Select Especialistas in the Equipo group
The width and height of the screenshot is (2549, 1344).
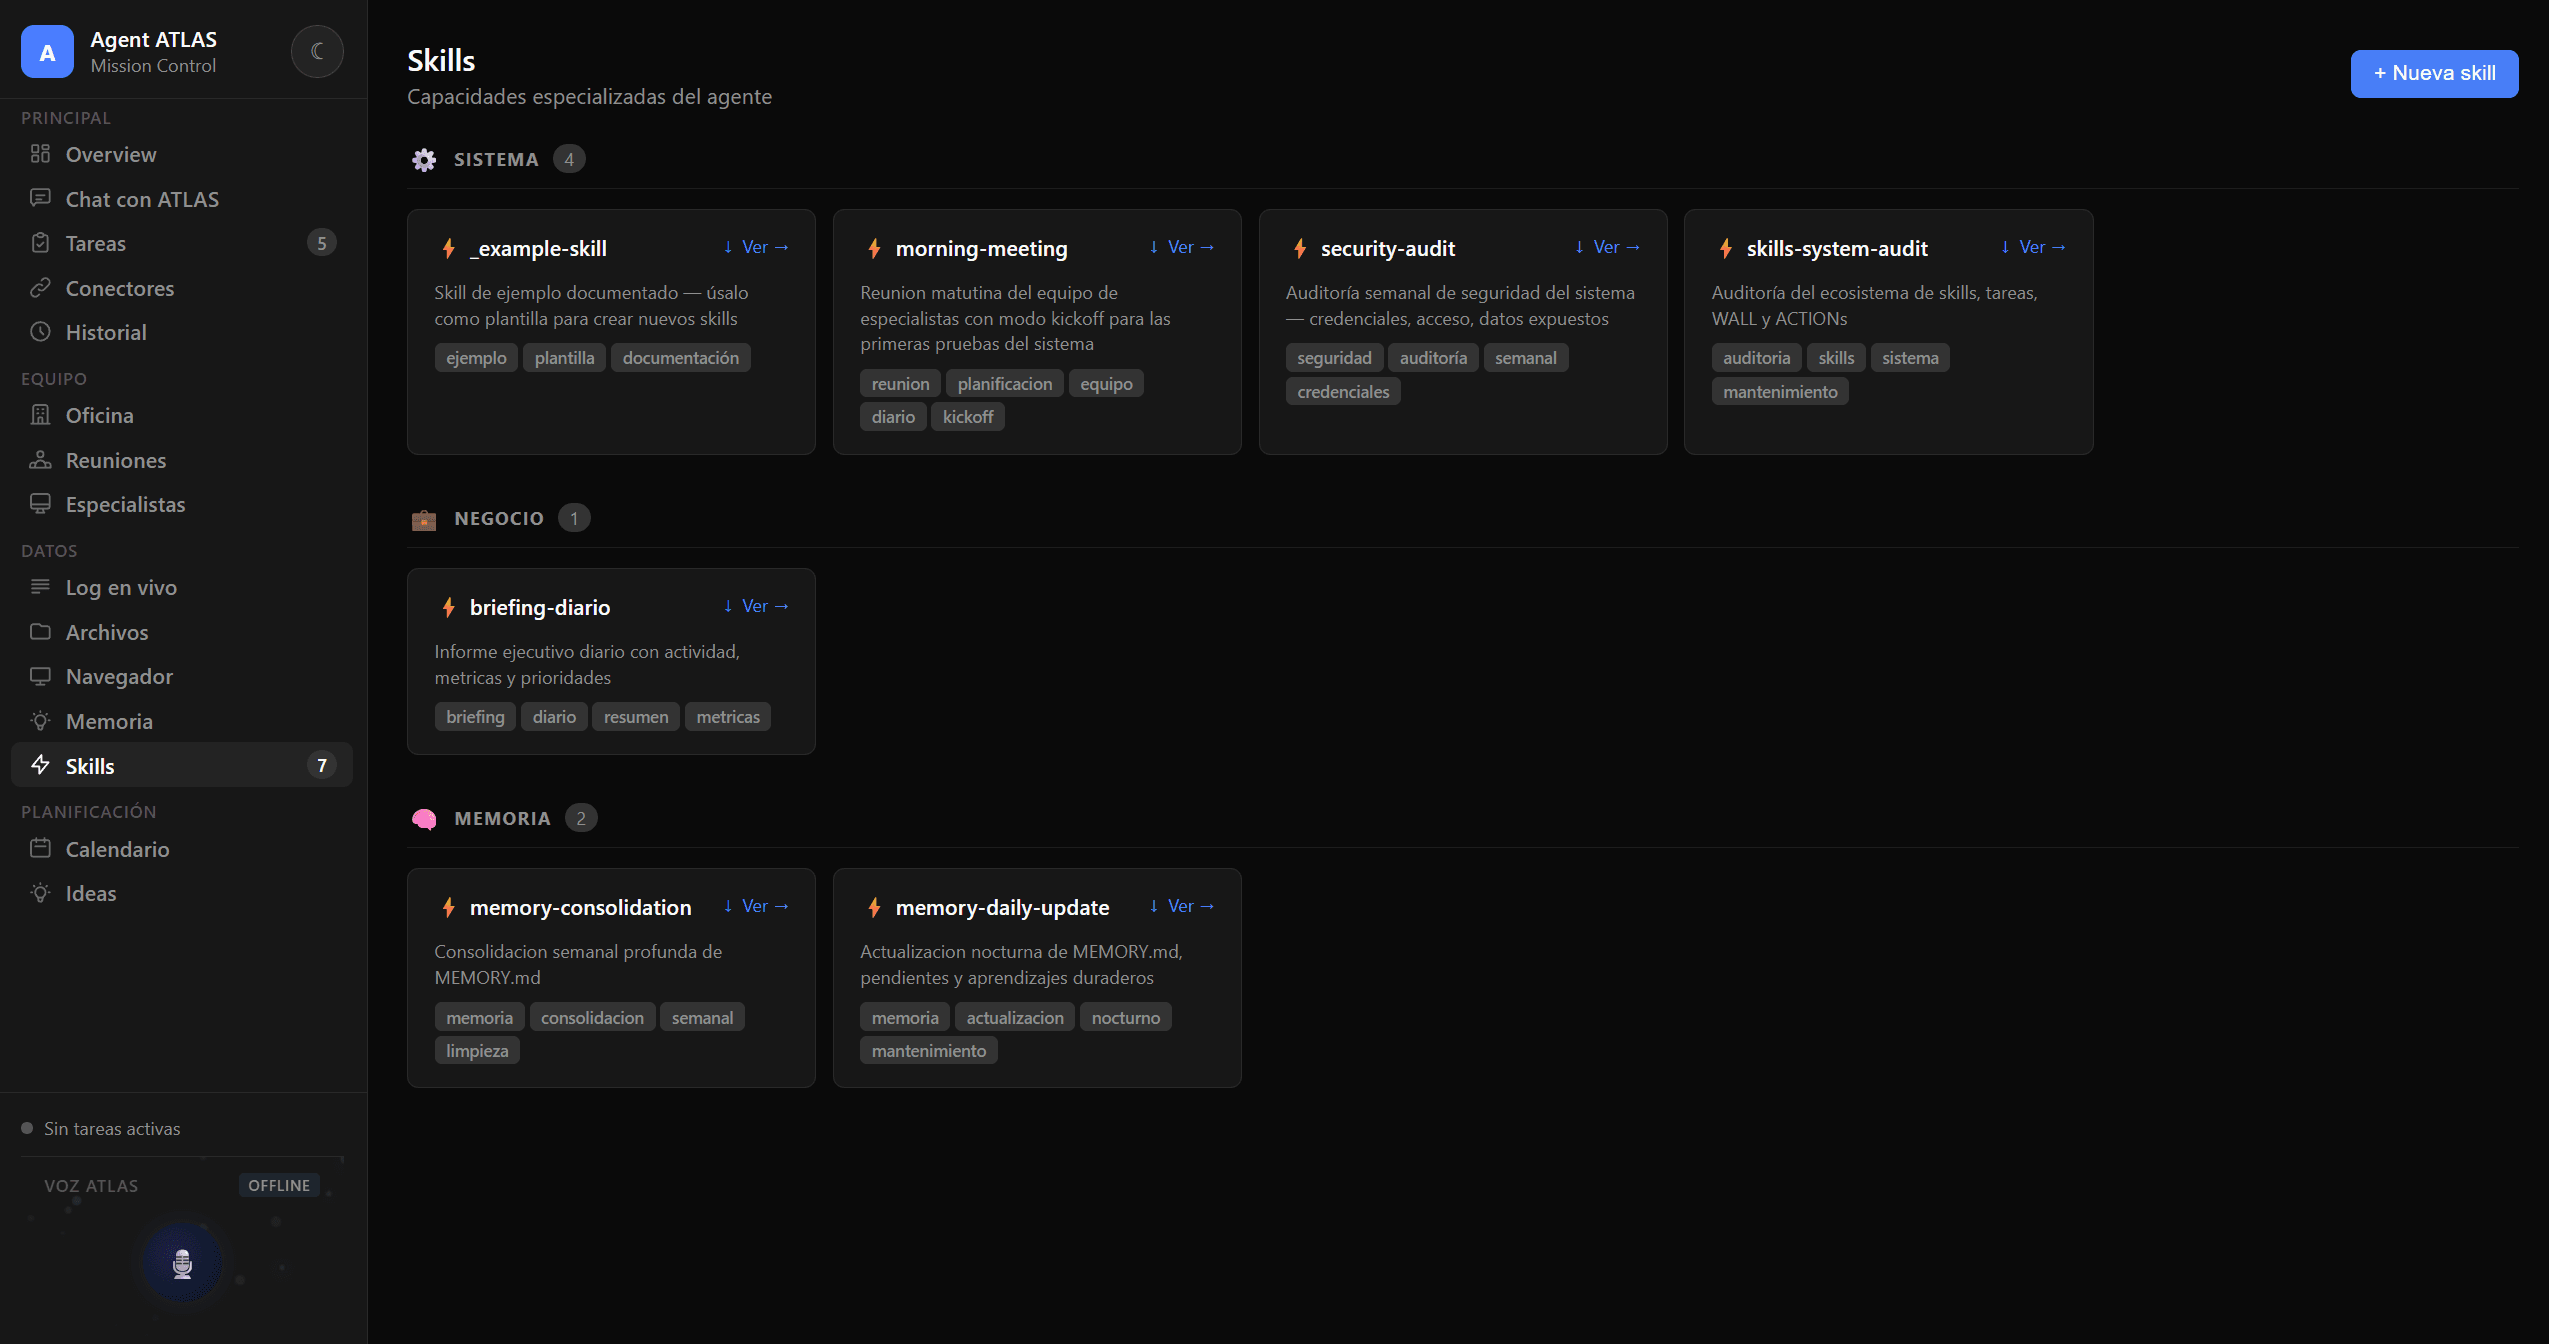[x=182, y=504]
